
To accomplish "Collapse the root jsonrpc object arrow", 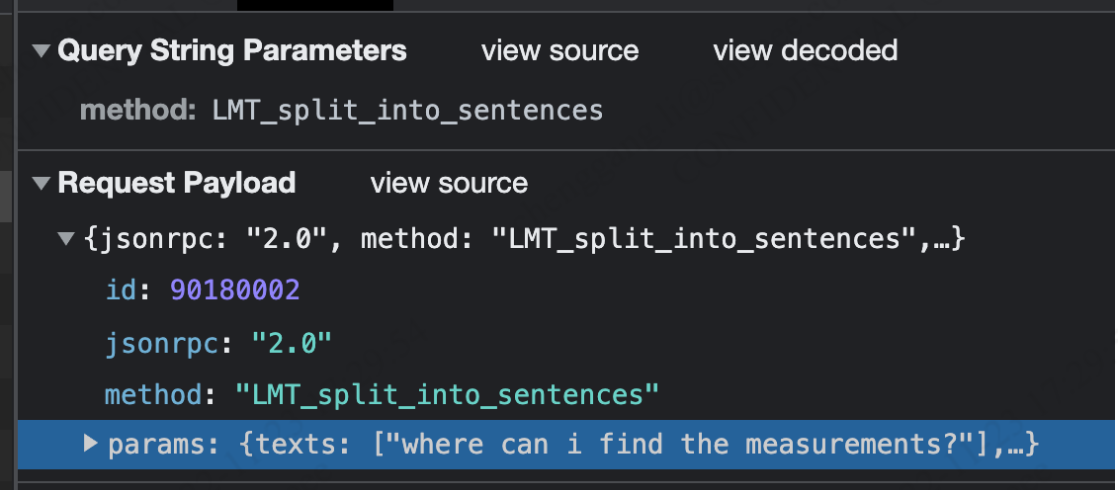I will coord(66,240).
